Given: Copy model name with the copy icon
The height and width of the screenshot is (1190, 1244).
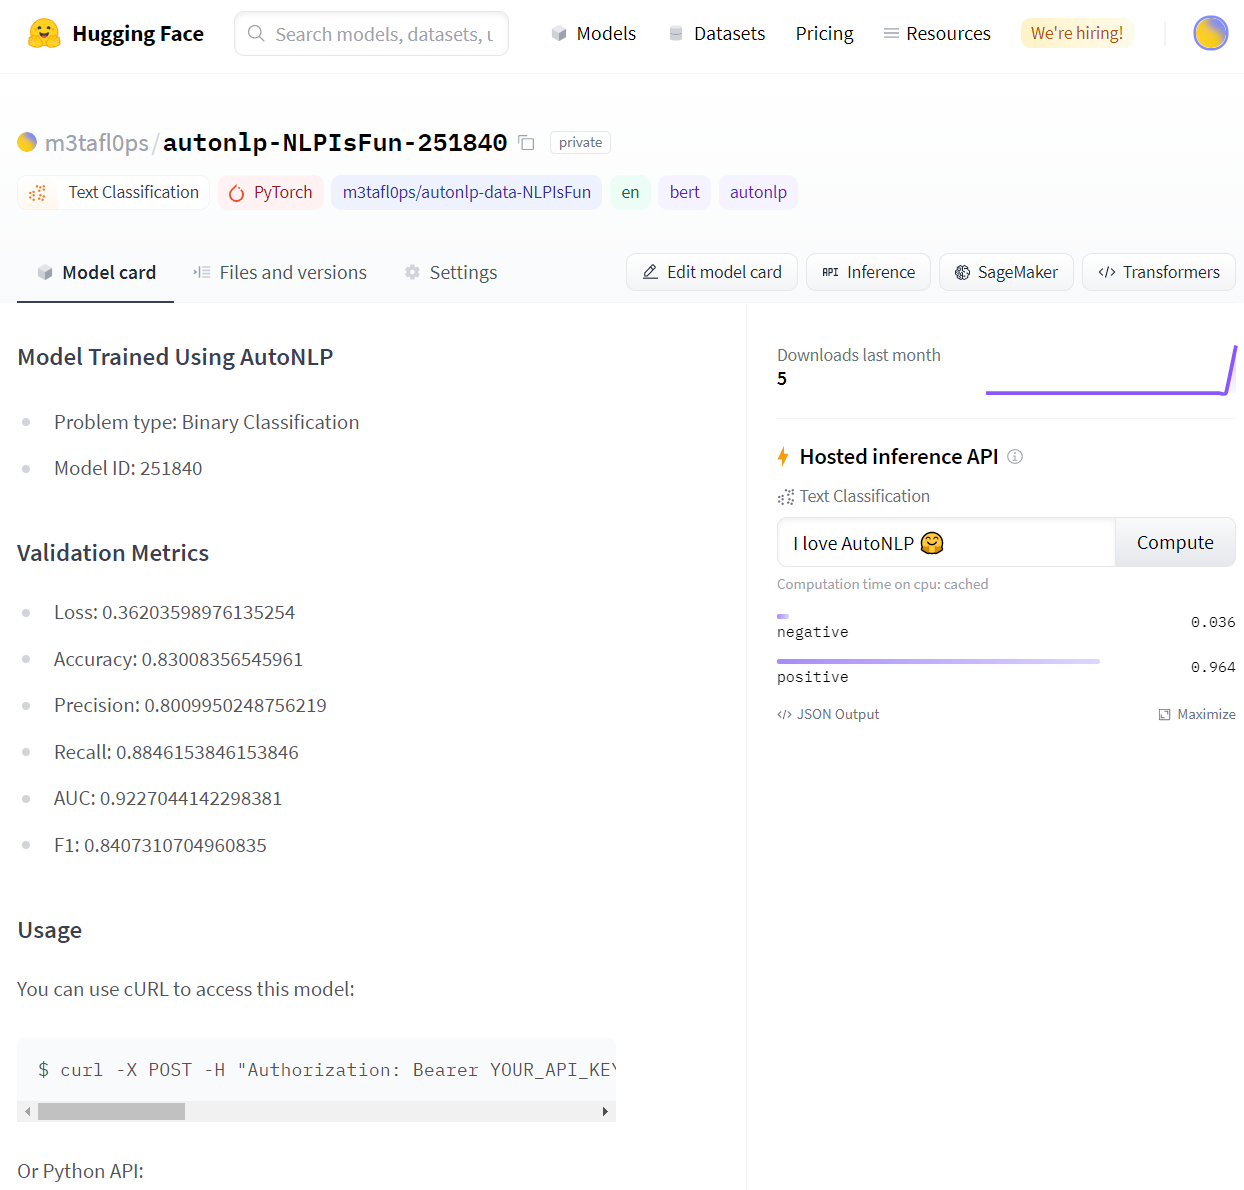Looking at the screenshot, I should [x=527, y=143].
